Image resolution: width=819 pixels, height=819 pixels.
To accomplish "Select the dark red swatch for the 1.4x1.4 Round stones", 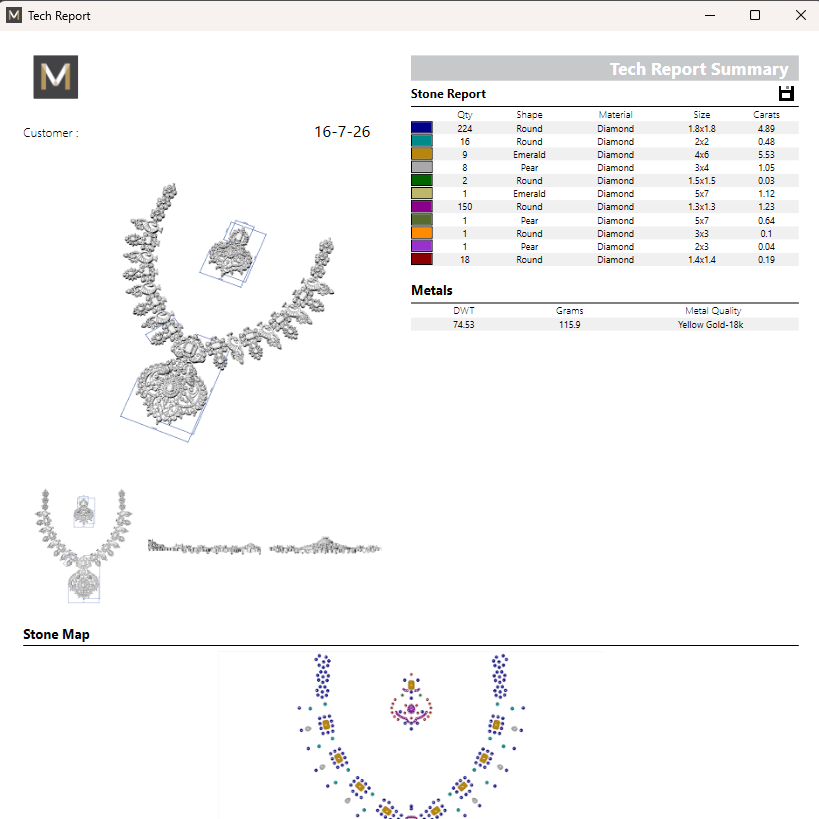I will tap(422, 259).
